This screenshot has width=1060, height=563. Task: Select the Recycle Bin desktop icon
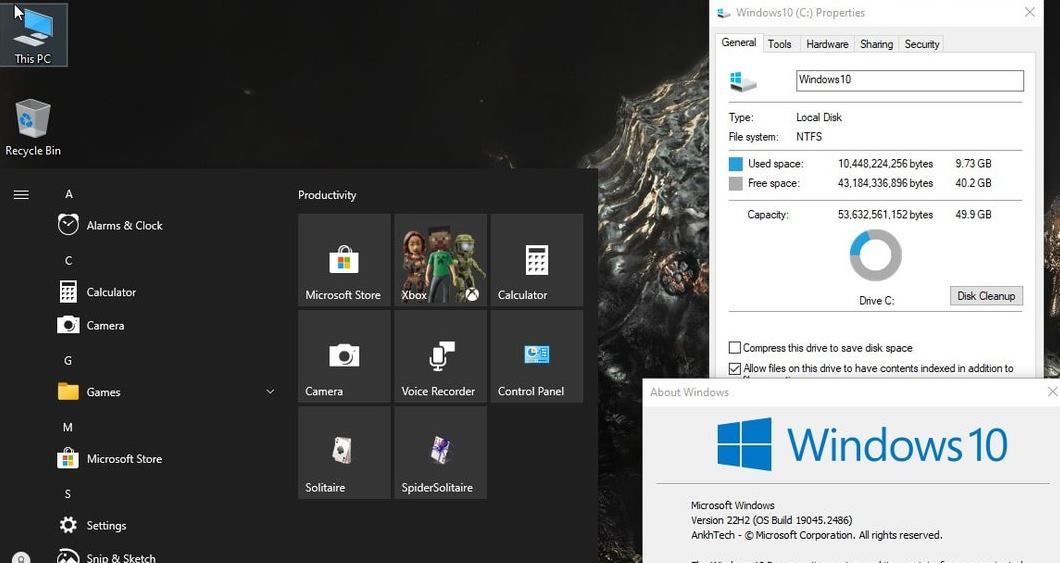[x=32, y=128]
